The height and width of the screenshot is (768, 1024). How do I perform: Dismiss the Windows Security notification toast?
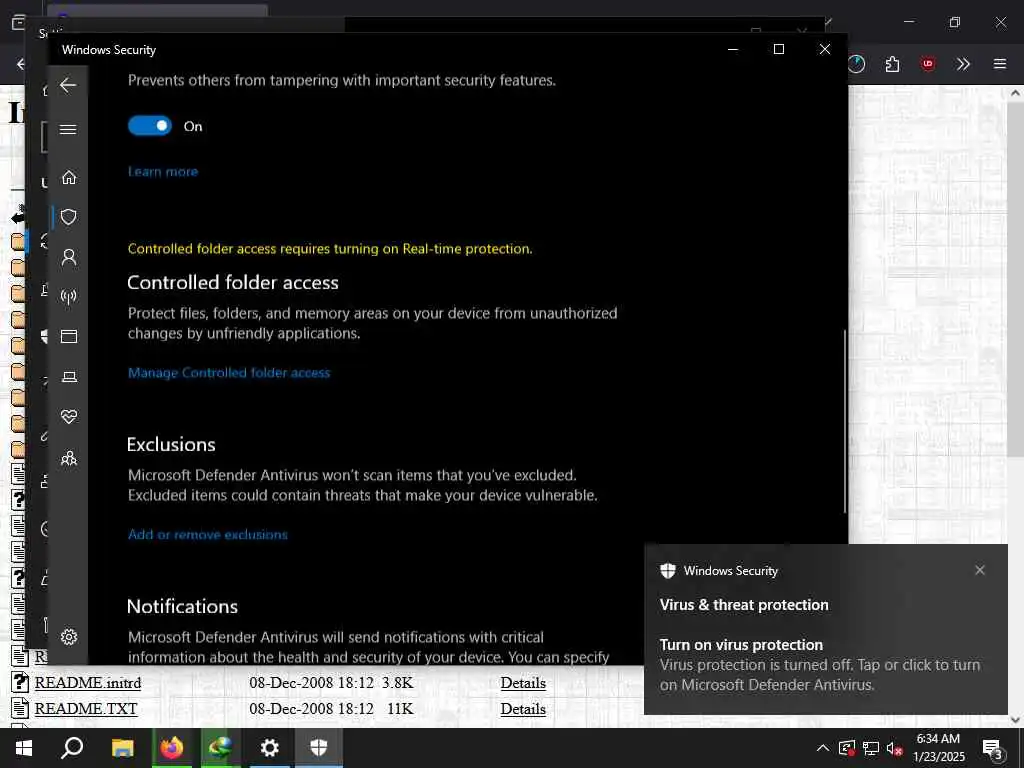tap(980, 570)
